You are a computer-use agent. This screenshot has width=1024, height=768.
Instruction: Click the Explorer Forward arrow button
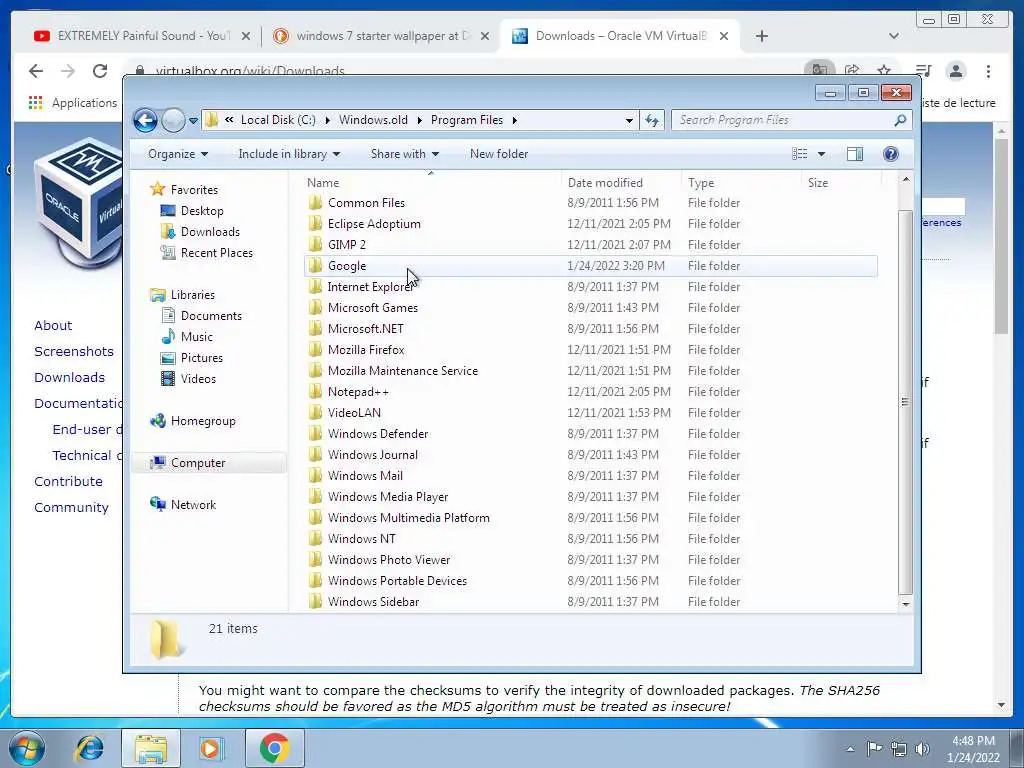173,120
